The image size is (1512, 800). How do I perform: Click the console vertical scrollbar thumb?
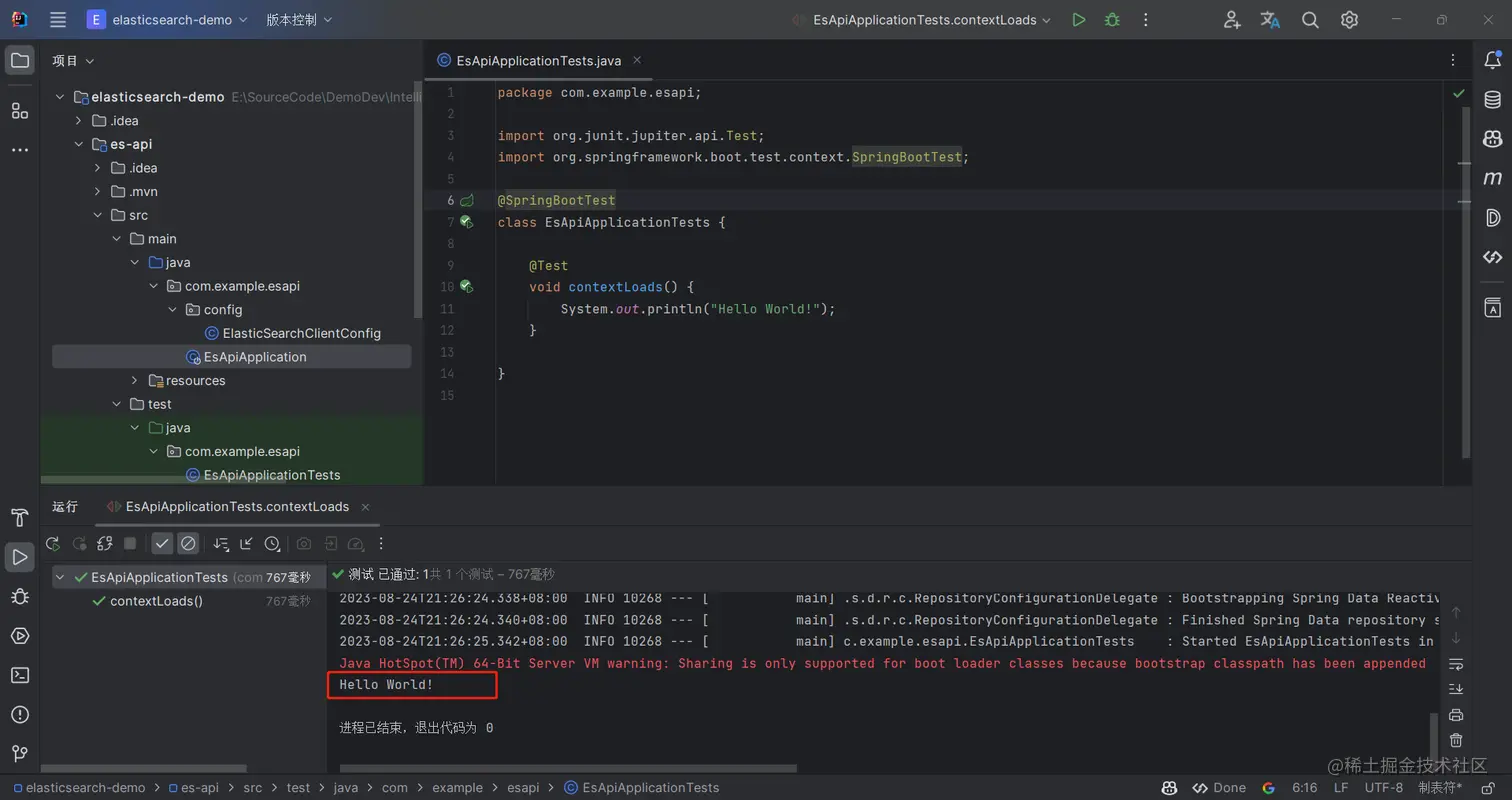(1432, 738)
